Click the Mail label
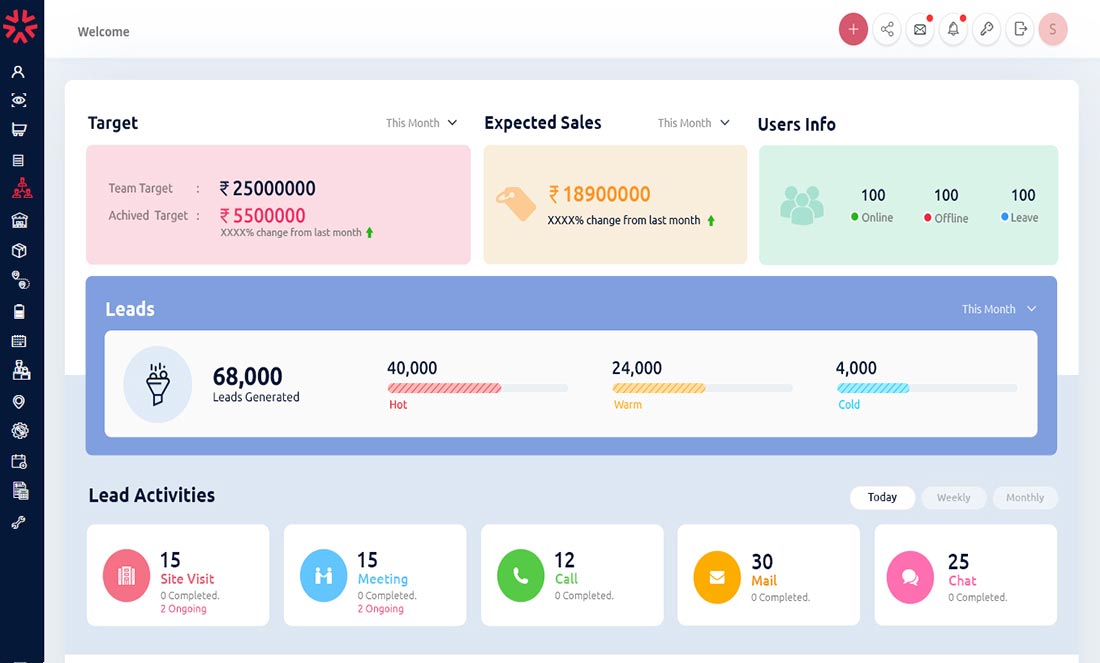 point(764,581)
